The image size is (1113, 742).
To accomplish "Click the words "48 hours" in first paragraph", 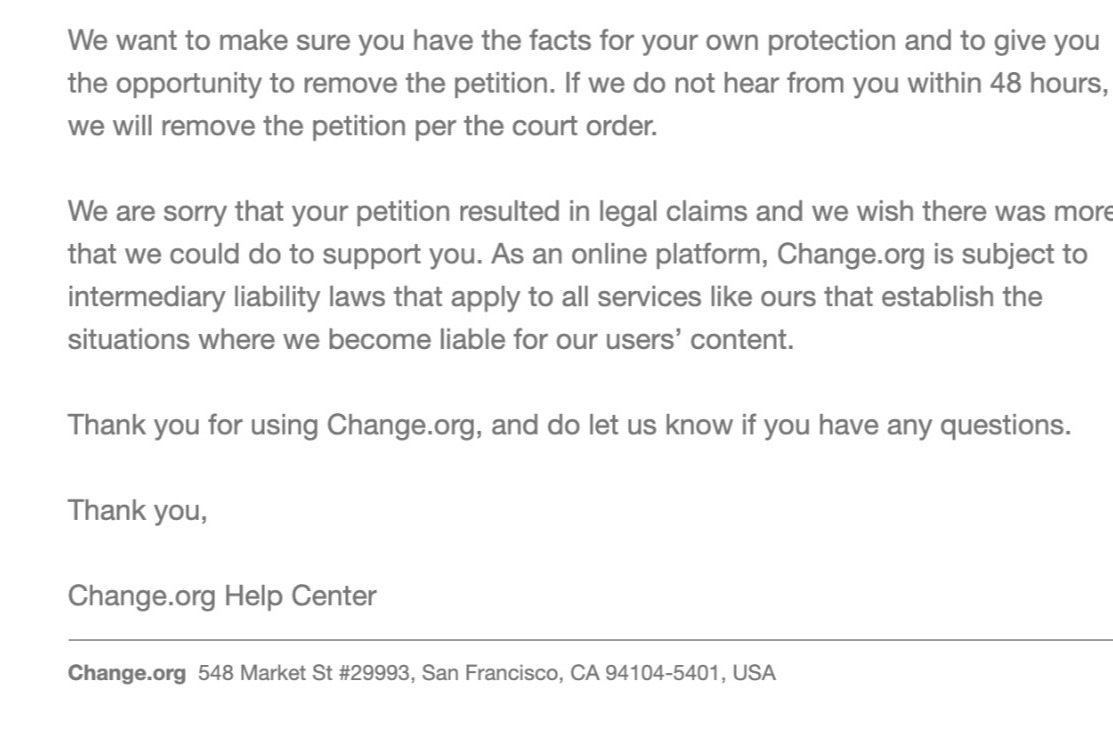I will pyautogui.click(x=1047, y=84).
